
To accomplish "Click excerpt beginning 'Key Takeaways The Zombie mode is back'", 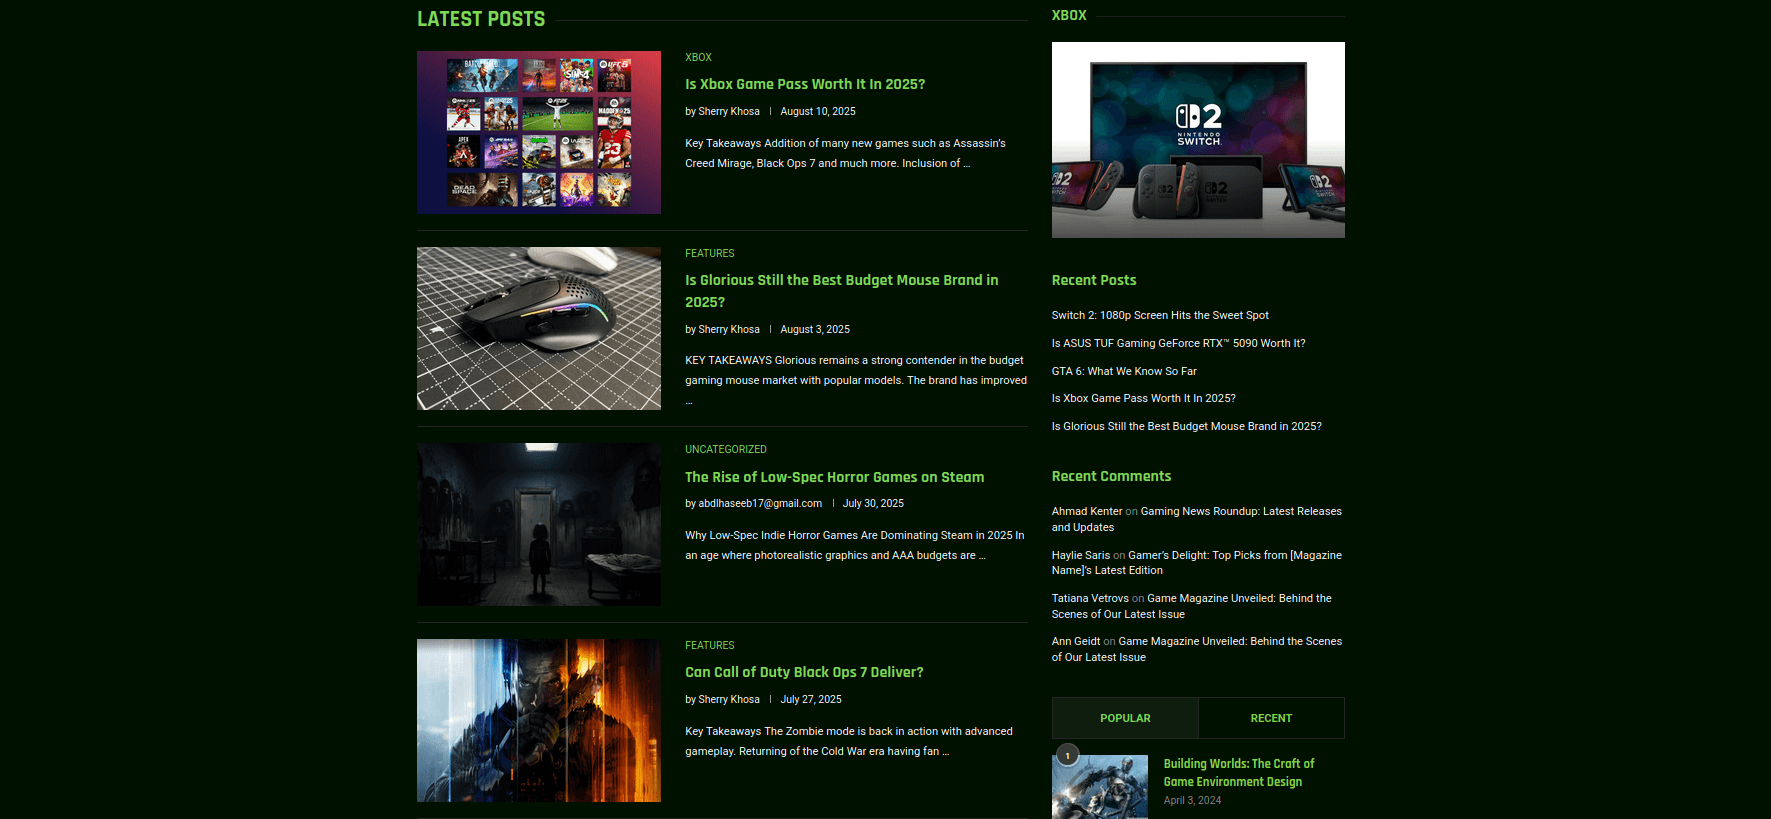I will (849, 741).
